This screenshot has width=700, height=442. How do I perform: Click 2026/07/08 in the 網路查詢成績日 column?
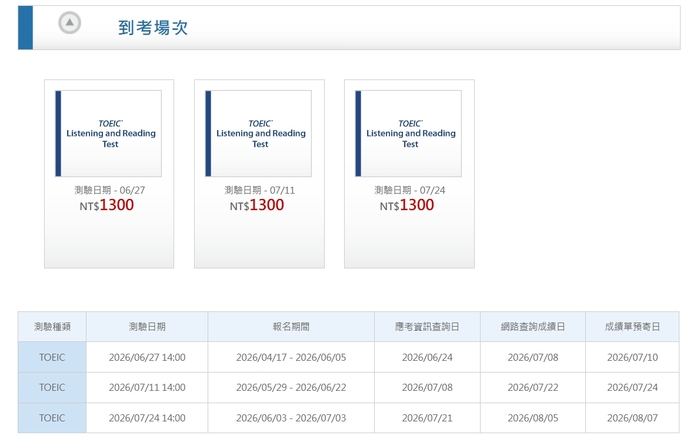(x=533, y=357)
